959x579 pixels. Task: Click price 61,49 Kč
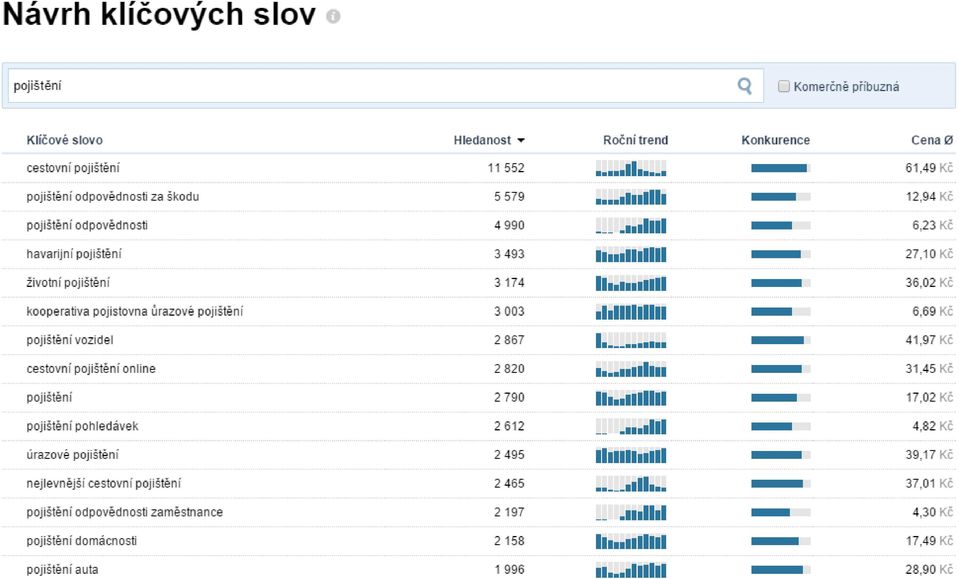(929, 168)
